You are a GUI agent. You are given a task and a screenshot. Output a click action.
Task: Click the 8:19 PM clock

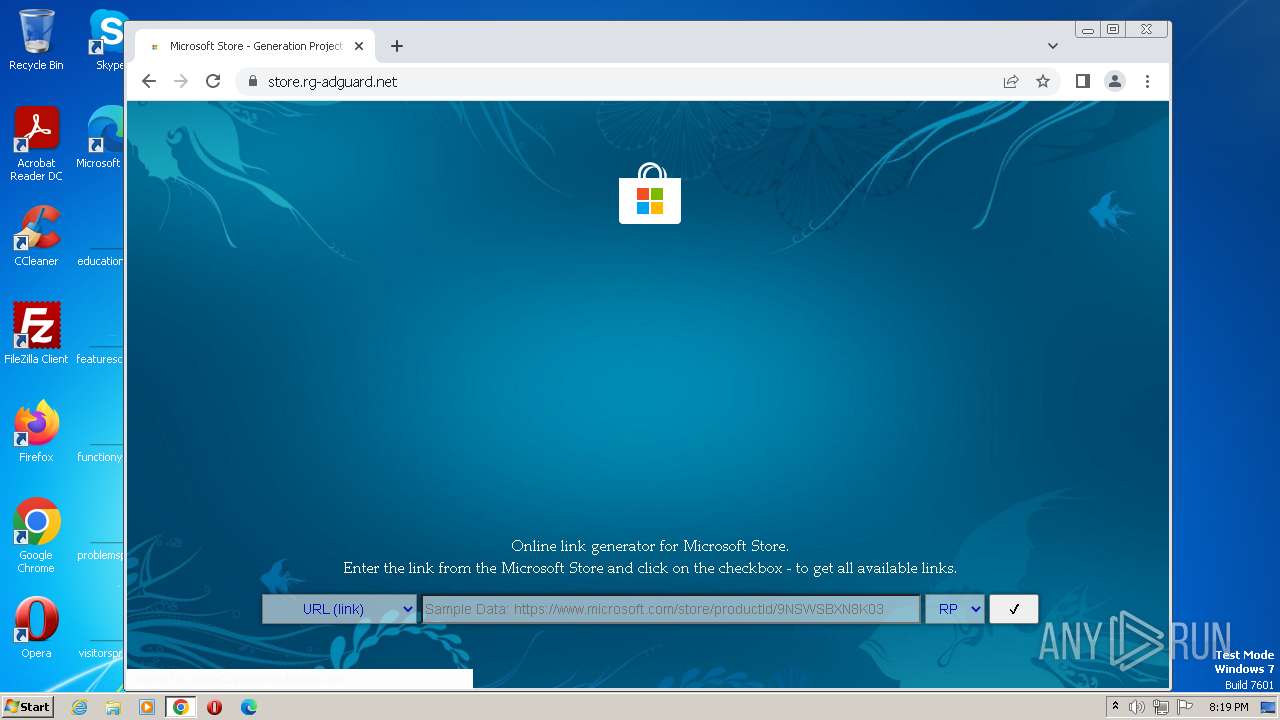(x=1228, y=707)
